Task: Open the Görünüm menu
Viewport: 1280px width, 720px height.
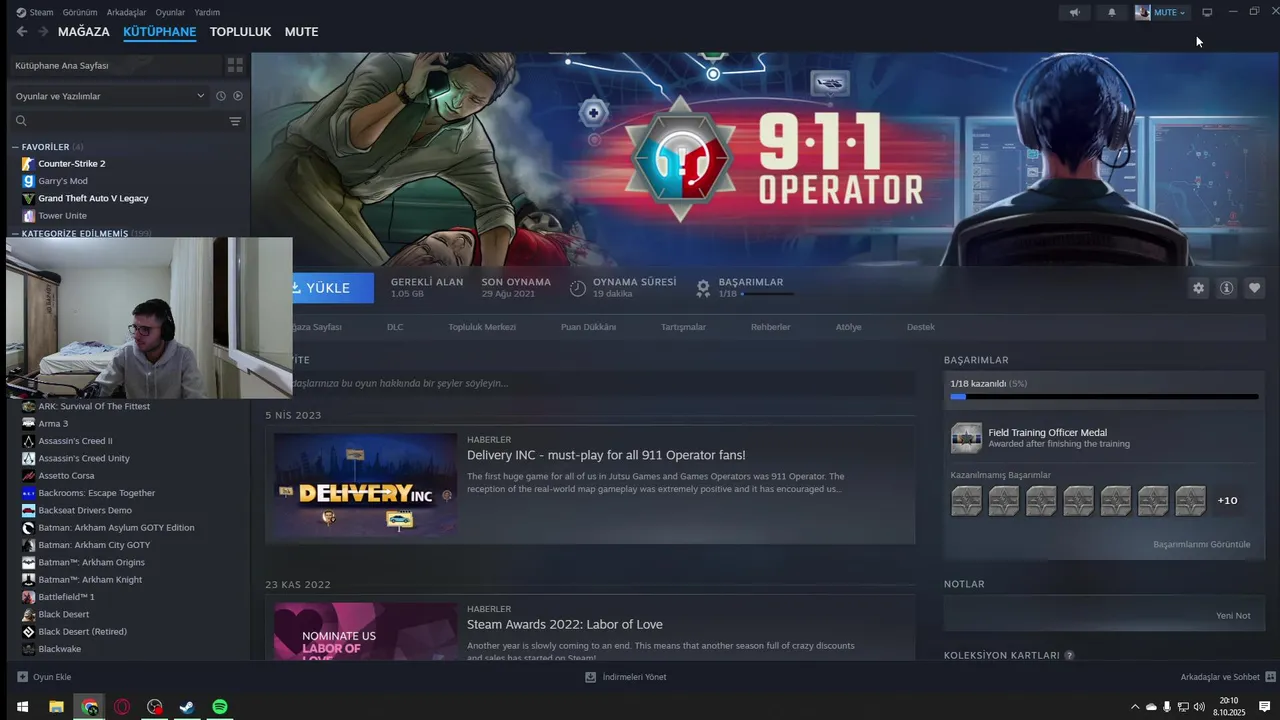Action: [80, 12]
